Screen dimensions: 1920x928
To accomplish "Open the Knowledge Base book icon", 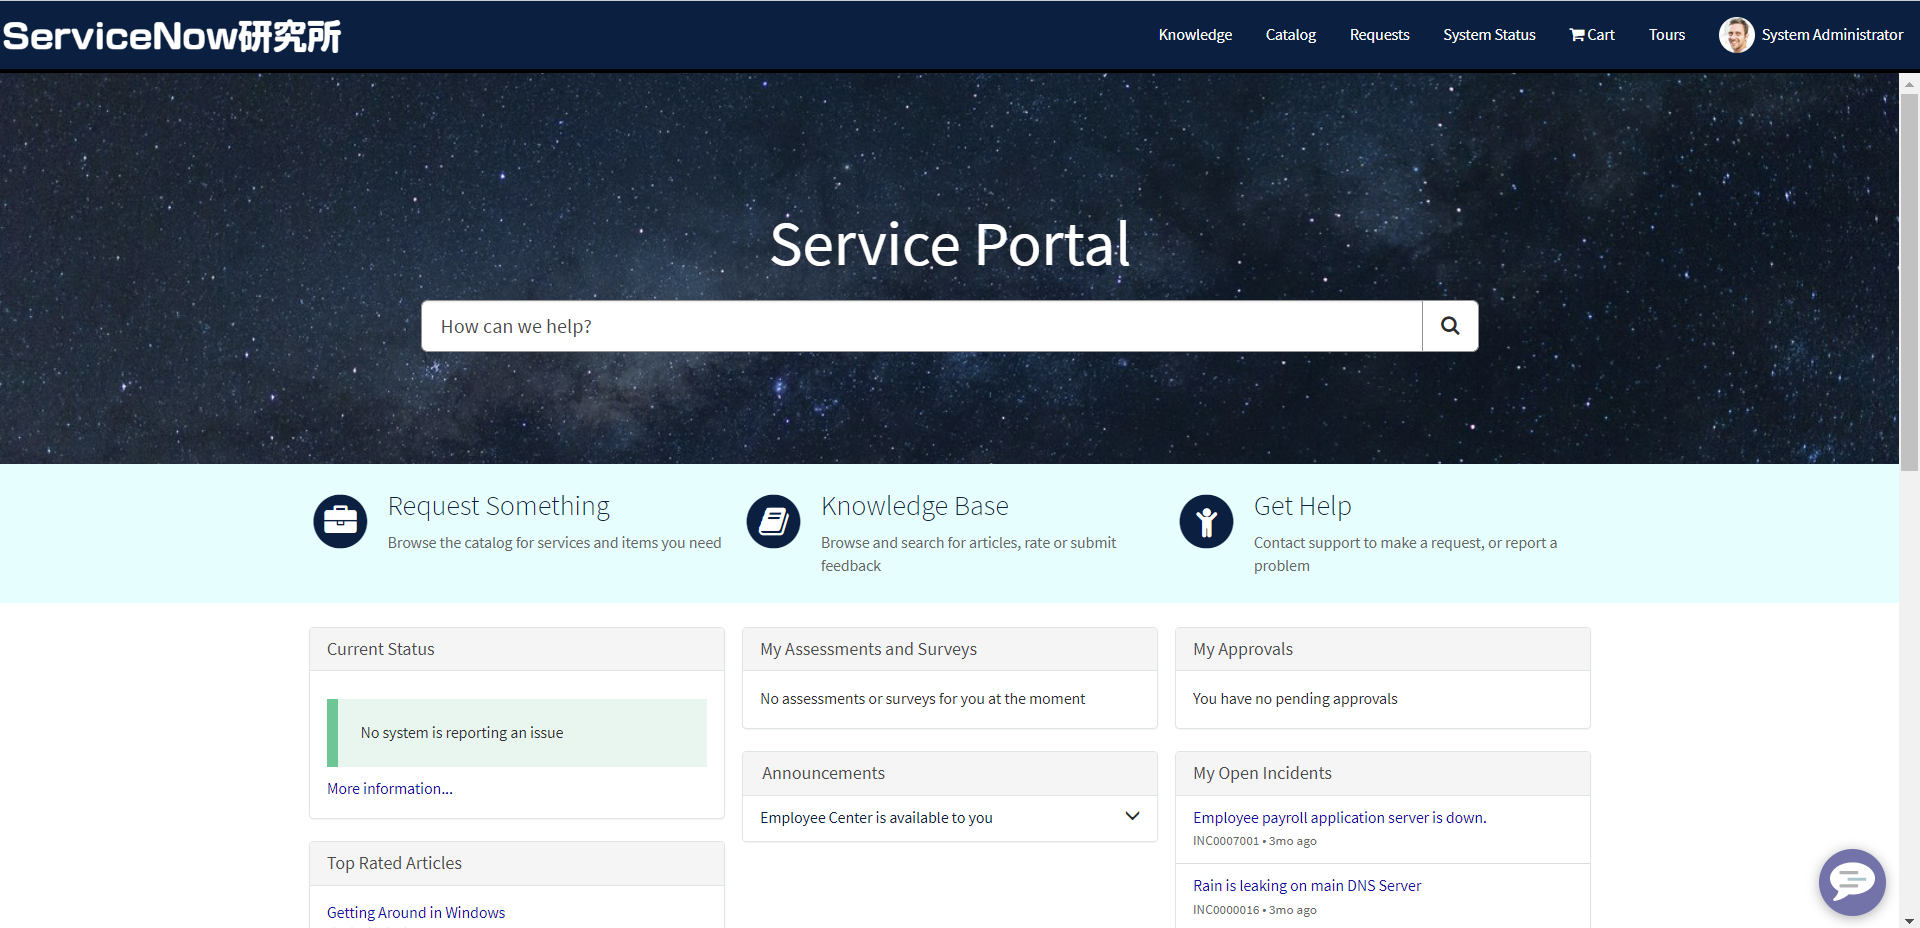I will 773,521.
